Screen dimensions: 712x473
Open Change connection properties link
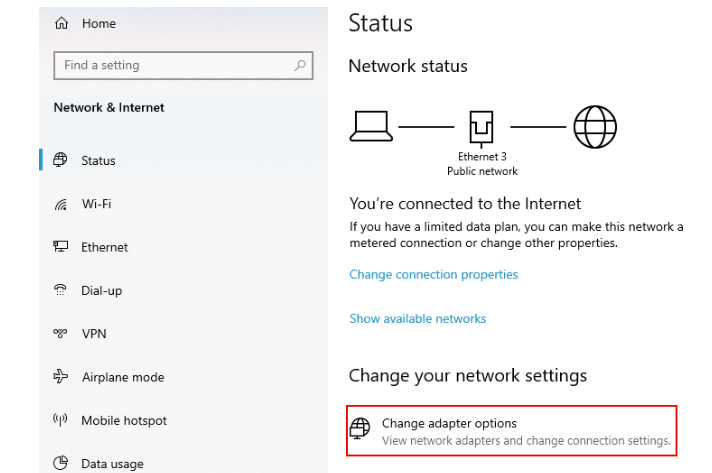[x=434, y=275]
